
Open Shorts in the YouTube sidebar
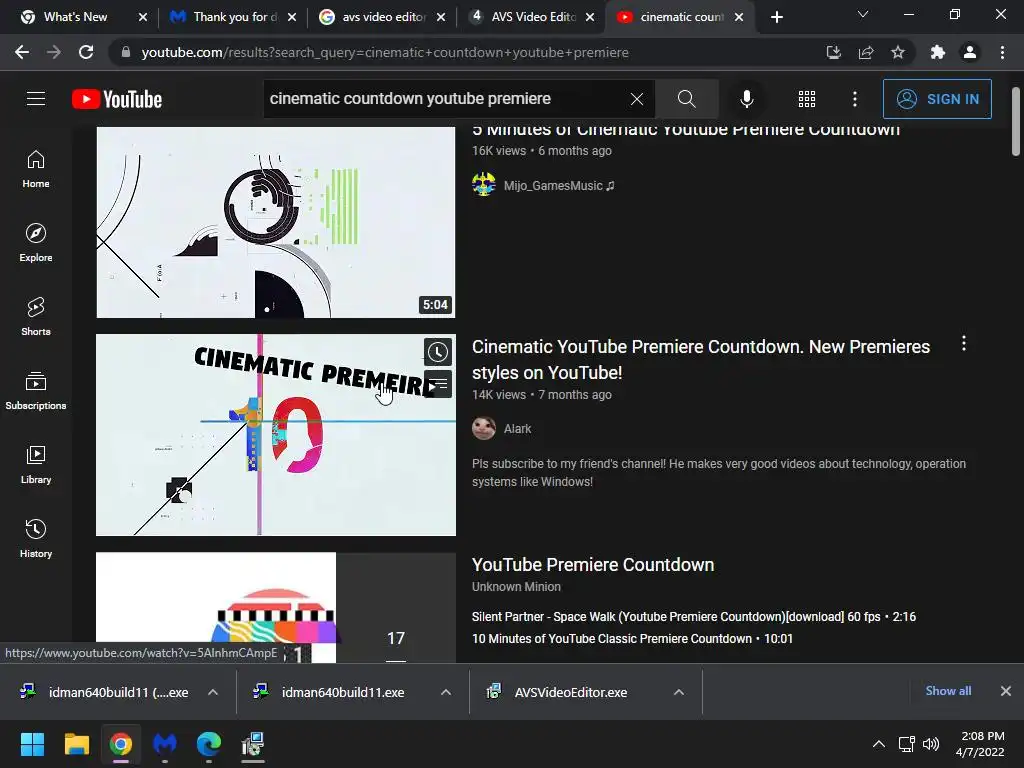click(36, 317)
